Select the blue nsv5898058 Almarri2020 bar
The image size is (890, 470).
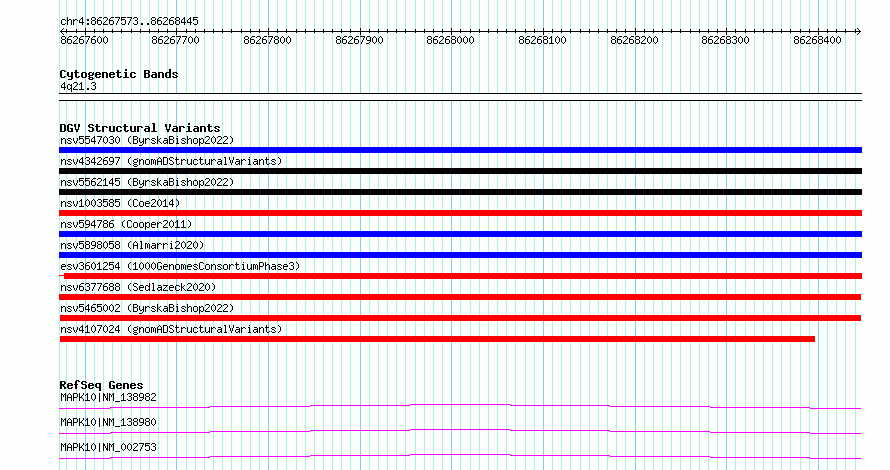point(460,255)
